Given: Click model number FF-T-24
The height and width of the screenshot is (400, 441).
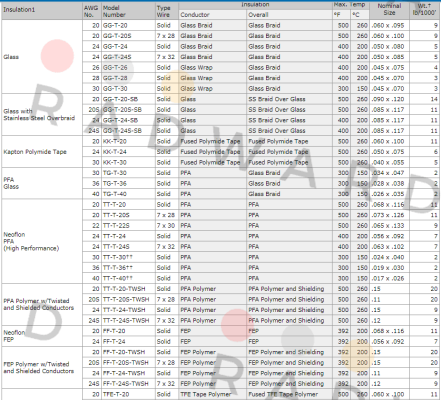Looking at the screenshot, I should 128,341.
